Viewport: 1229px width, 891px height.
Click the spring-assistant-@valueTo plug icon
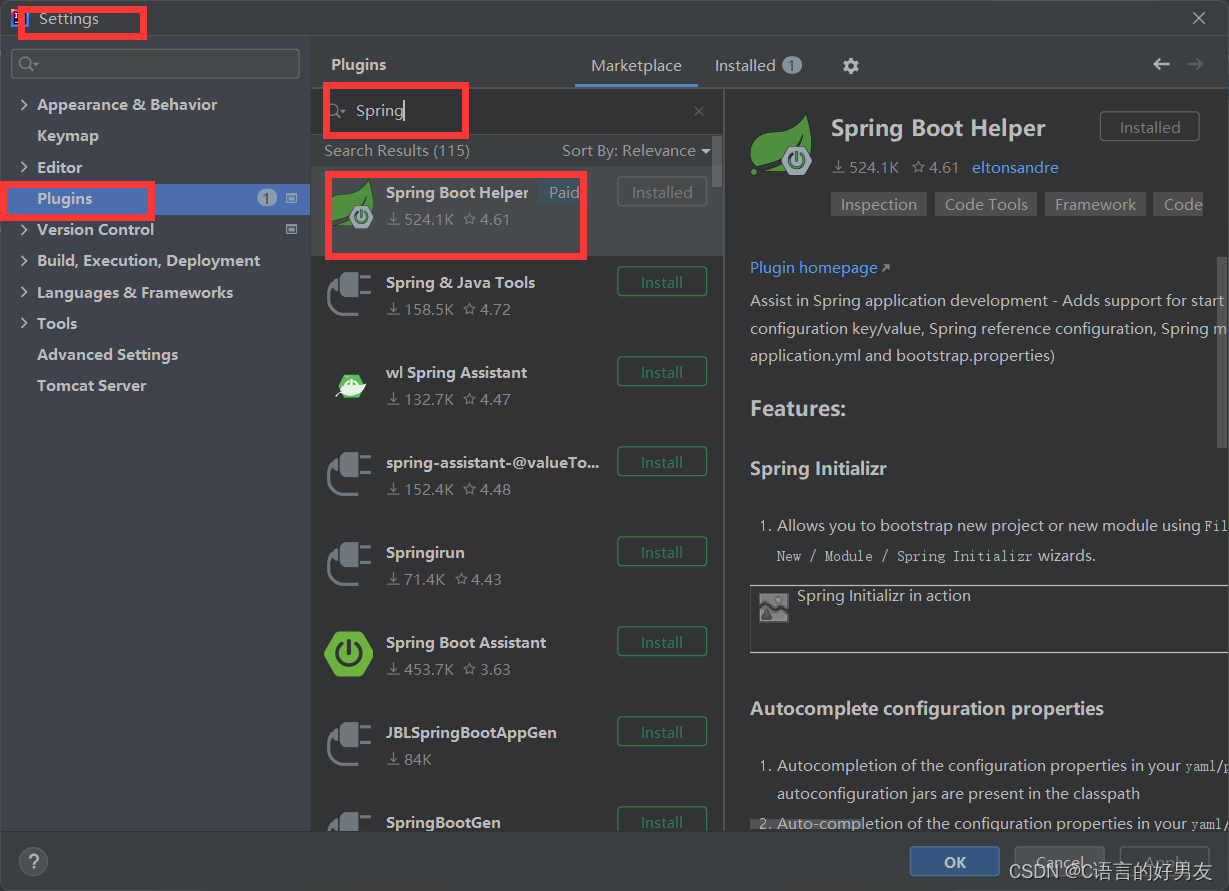tap(349, 475)
